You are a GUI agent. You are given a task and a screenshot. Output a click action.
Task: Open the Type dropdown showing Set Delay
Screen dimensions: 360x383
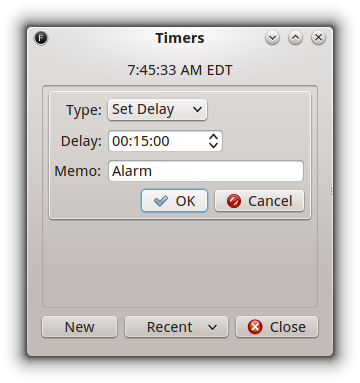point(157,109)
